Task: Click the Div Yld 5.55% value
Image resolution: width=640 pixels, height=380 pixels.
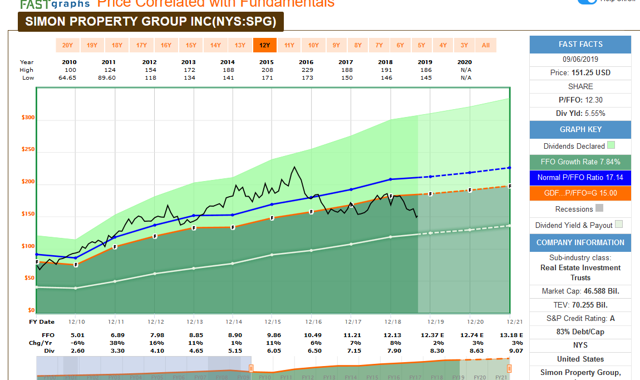Action: click(595, 113)
